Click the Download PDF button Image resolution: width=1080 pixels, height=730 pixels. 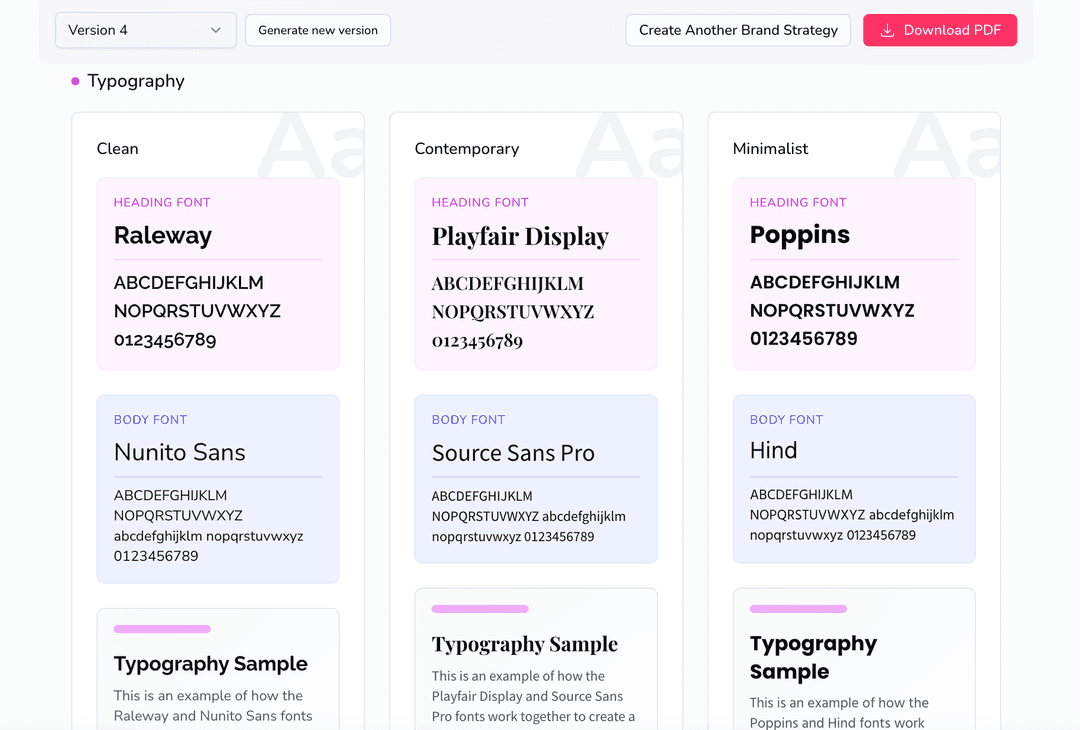pyautogui.click(x=940, y=30)
